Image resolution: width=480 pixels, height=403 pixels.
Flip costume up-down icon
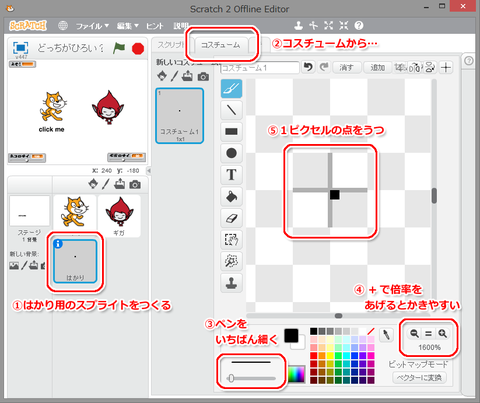[x=430, y=67]
